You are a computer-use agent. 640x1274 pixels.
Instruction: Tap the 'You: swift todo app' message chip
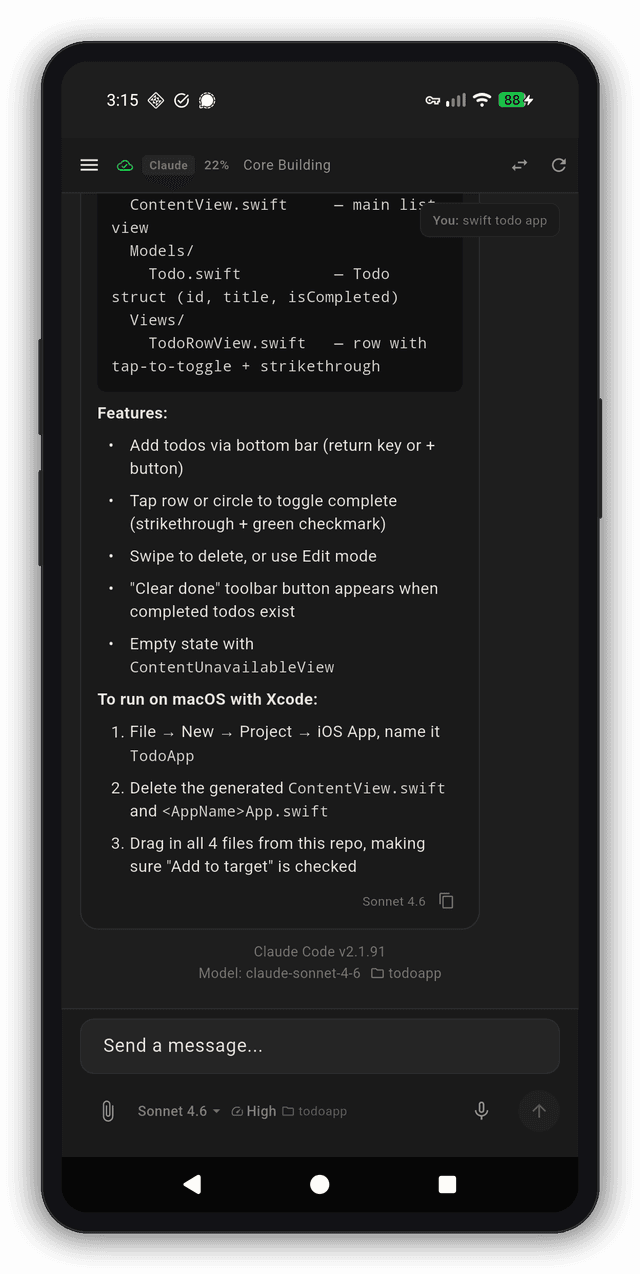489,220
